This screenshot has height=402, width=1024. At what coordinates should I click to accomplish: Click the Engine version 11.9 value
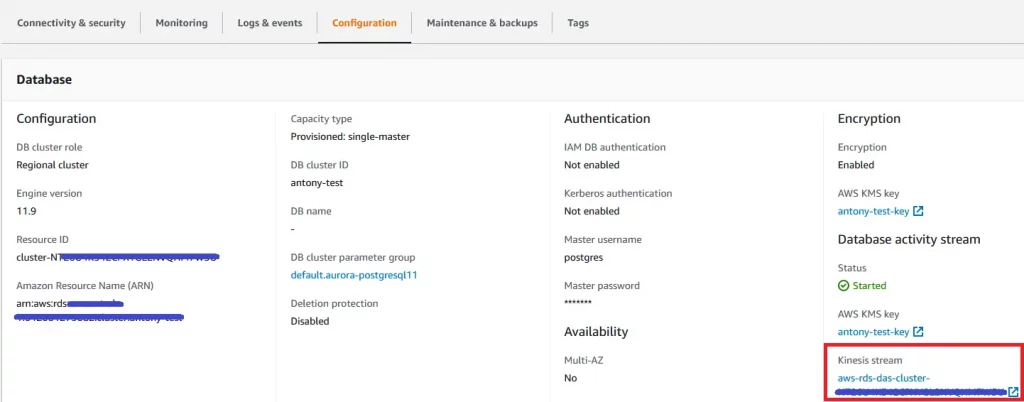(27, 212)
